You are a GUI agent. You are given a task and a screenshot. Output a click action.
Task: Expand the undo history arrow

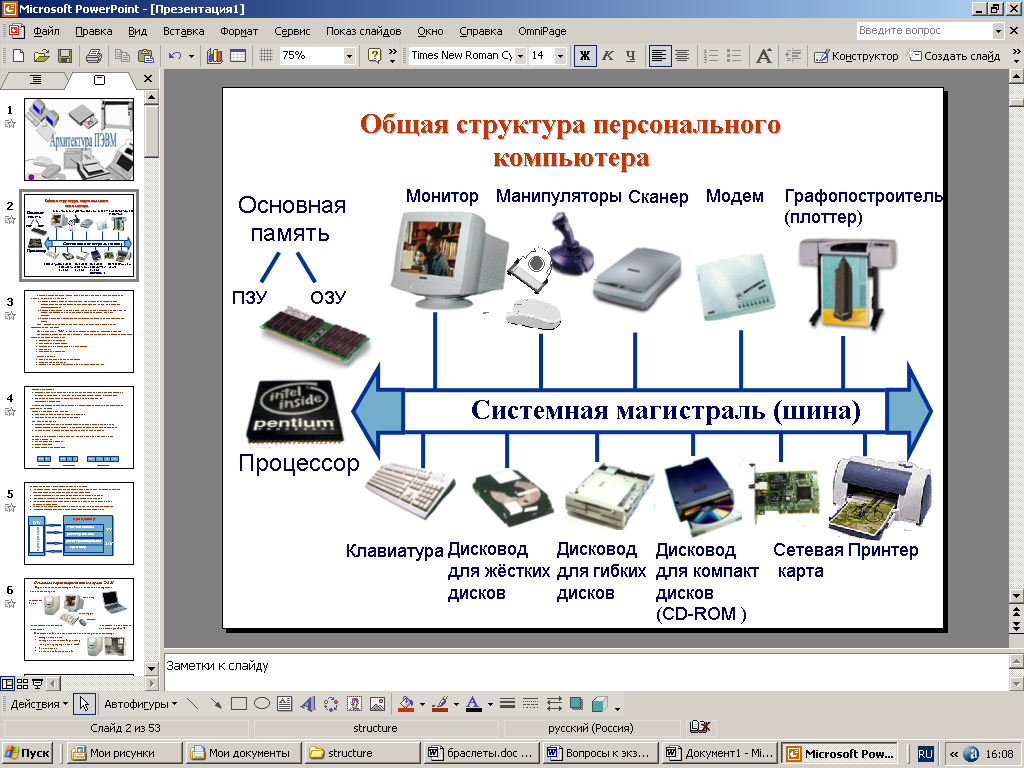click(x=191, y=56)
